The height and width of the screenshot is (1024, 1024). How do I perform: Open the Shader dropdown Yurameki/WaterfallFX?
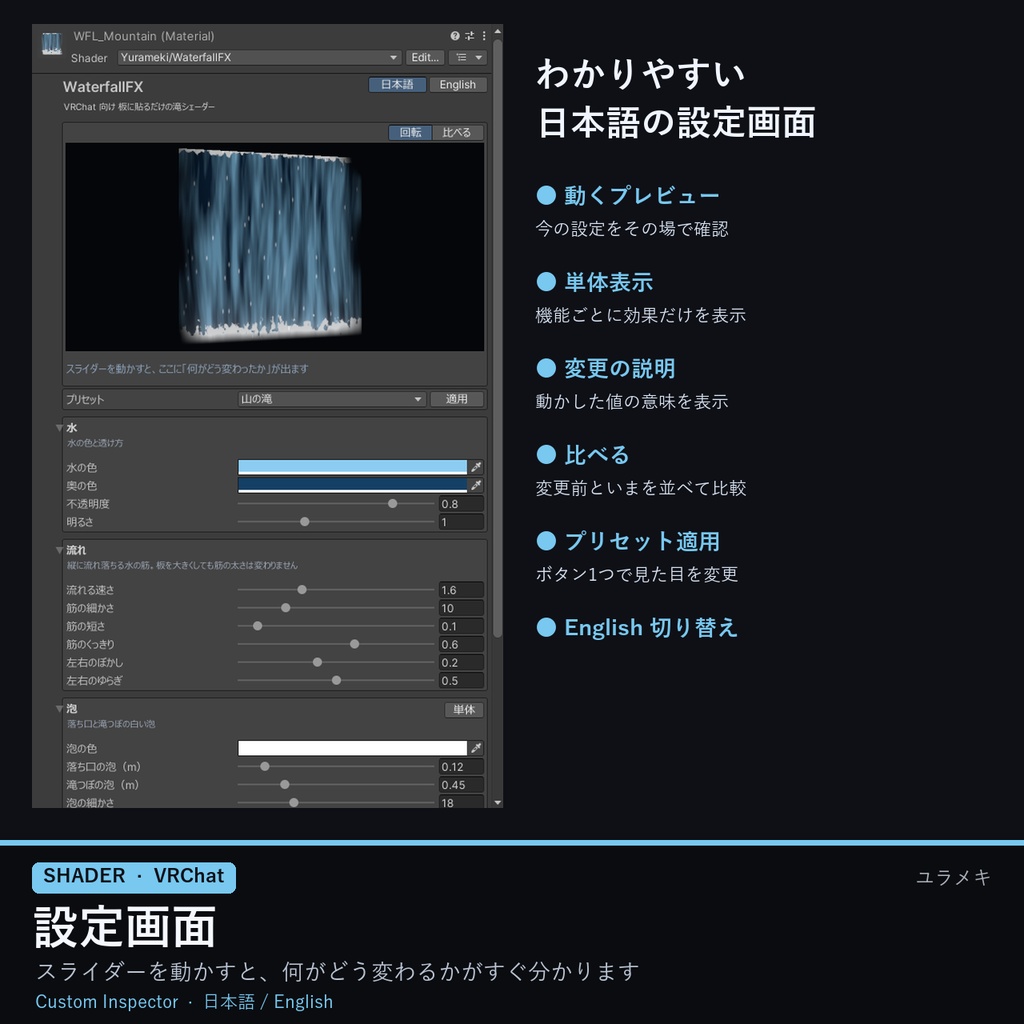pos(259,57)
